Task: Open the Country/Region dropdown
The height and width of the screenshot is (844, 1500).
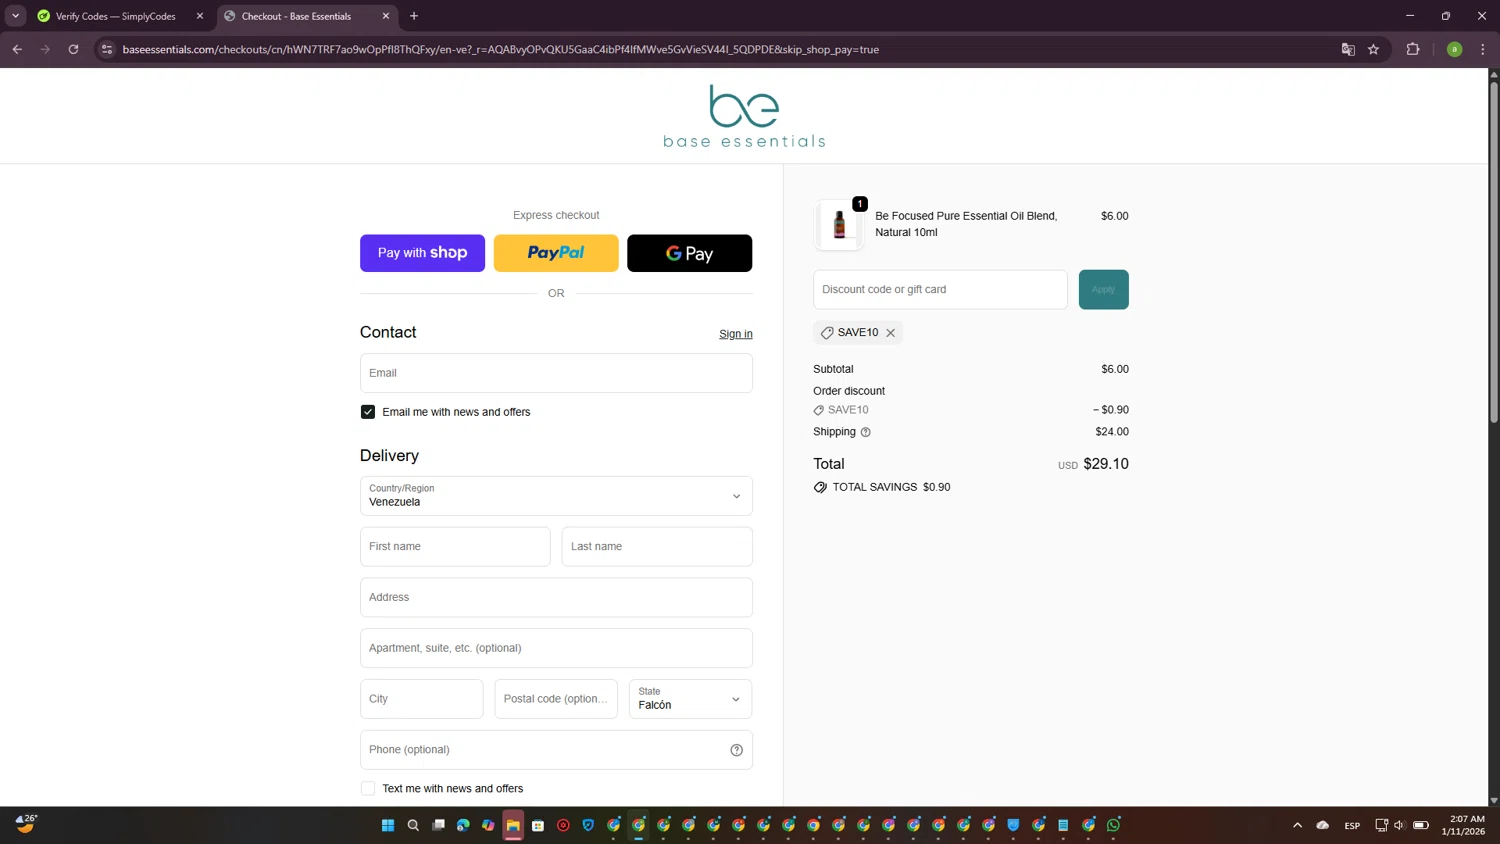Action: point(556,496)
